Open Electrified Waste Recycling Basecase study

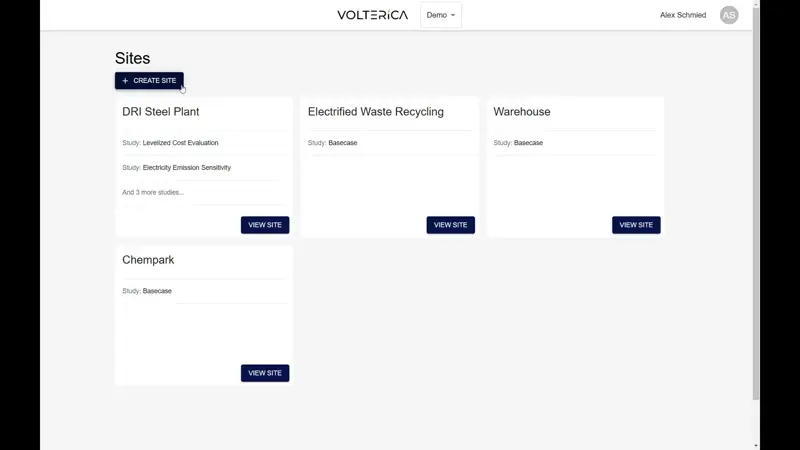tap(342, 143)
